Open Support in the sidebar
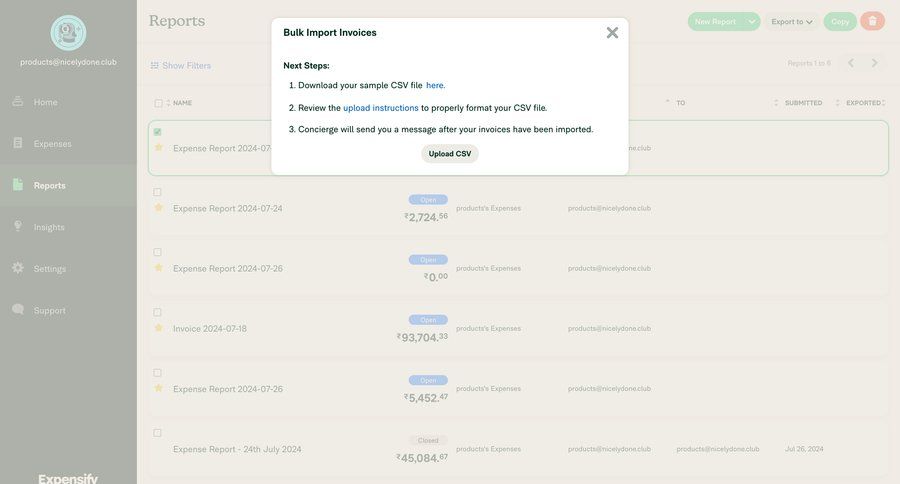 tap(68, 311)
